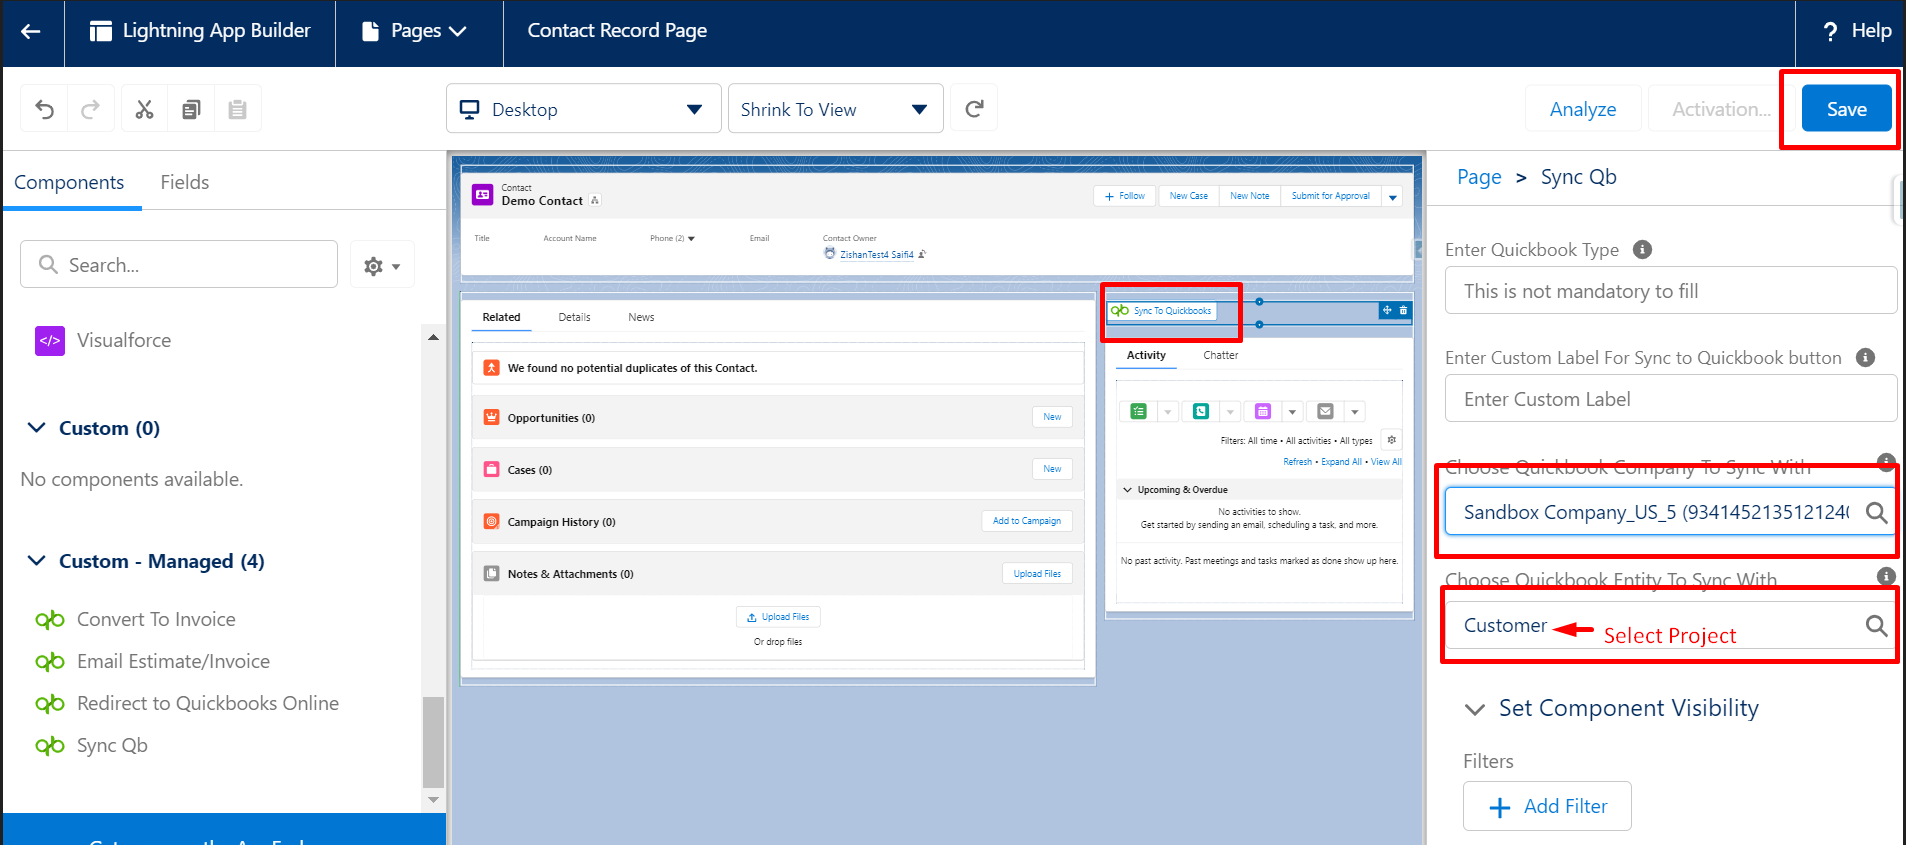Click the New Note button
Screen dimensions: 1906x845
tap(1250, 196)
